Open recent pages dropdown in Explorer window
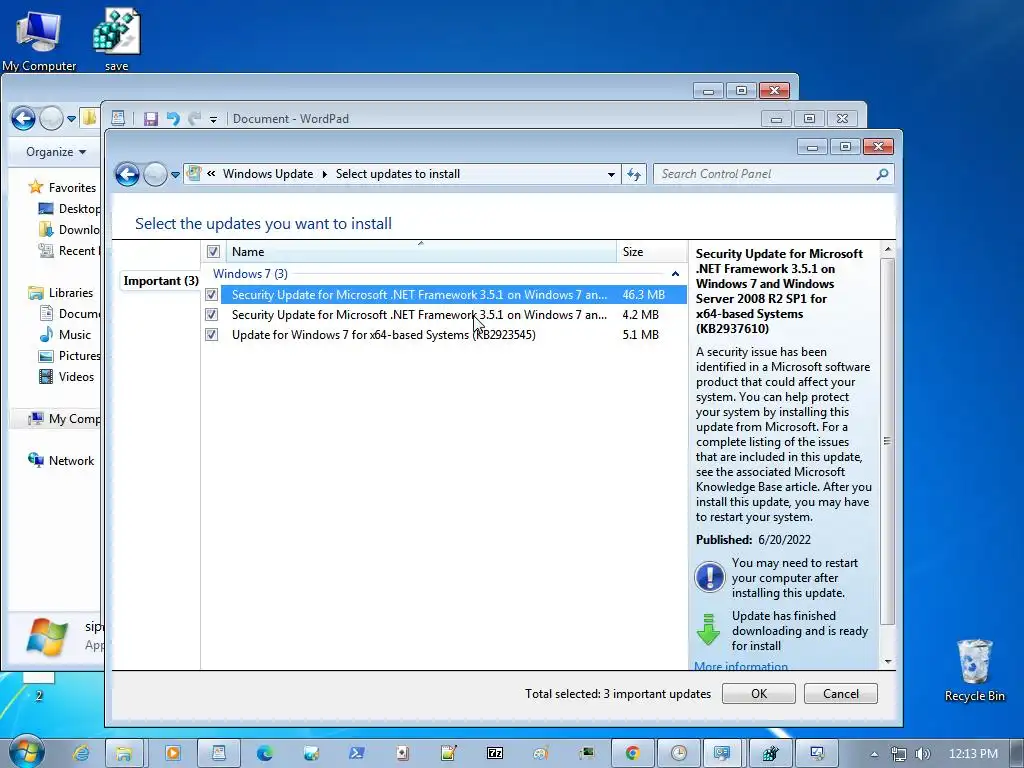This screenshot has width=1024, height=768. click(71, 119)
